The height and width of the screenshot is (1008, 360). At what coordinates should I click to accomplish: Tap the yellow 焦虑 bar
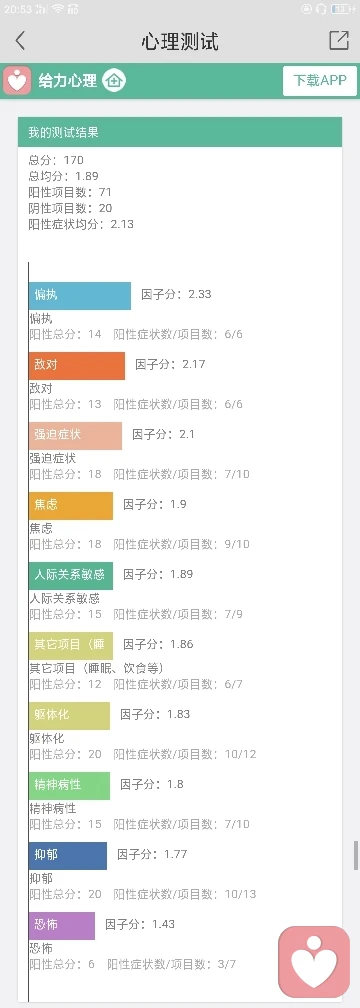[71, 506]
